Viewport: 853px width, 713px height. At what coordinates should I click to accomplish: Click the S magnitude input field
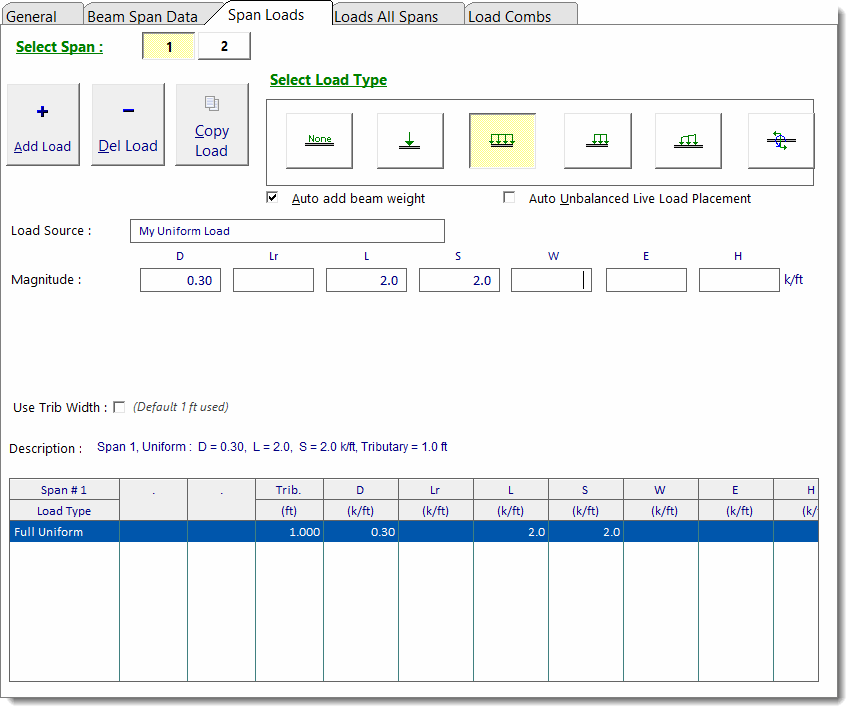[x=459, y=280]
